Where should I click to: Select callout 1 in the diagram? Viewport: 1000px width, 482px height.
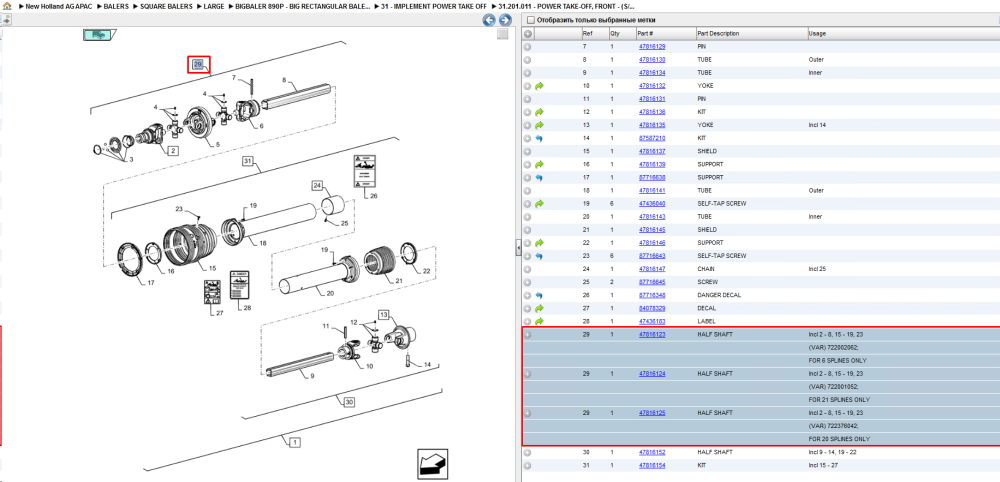point(295,441)
